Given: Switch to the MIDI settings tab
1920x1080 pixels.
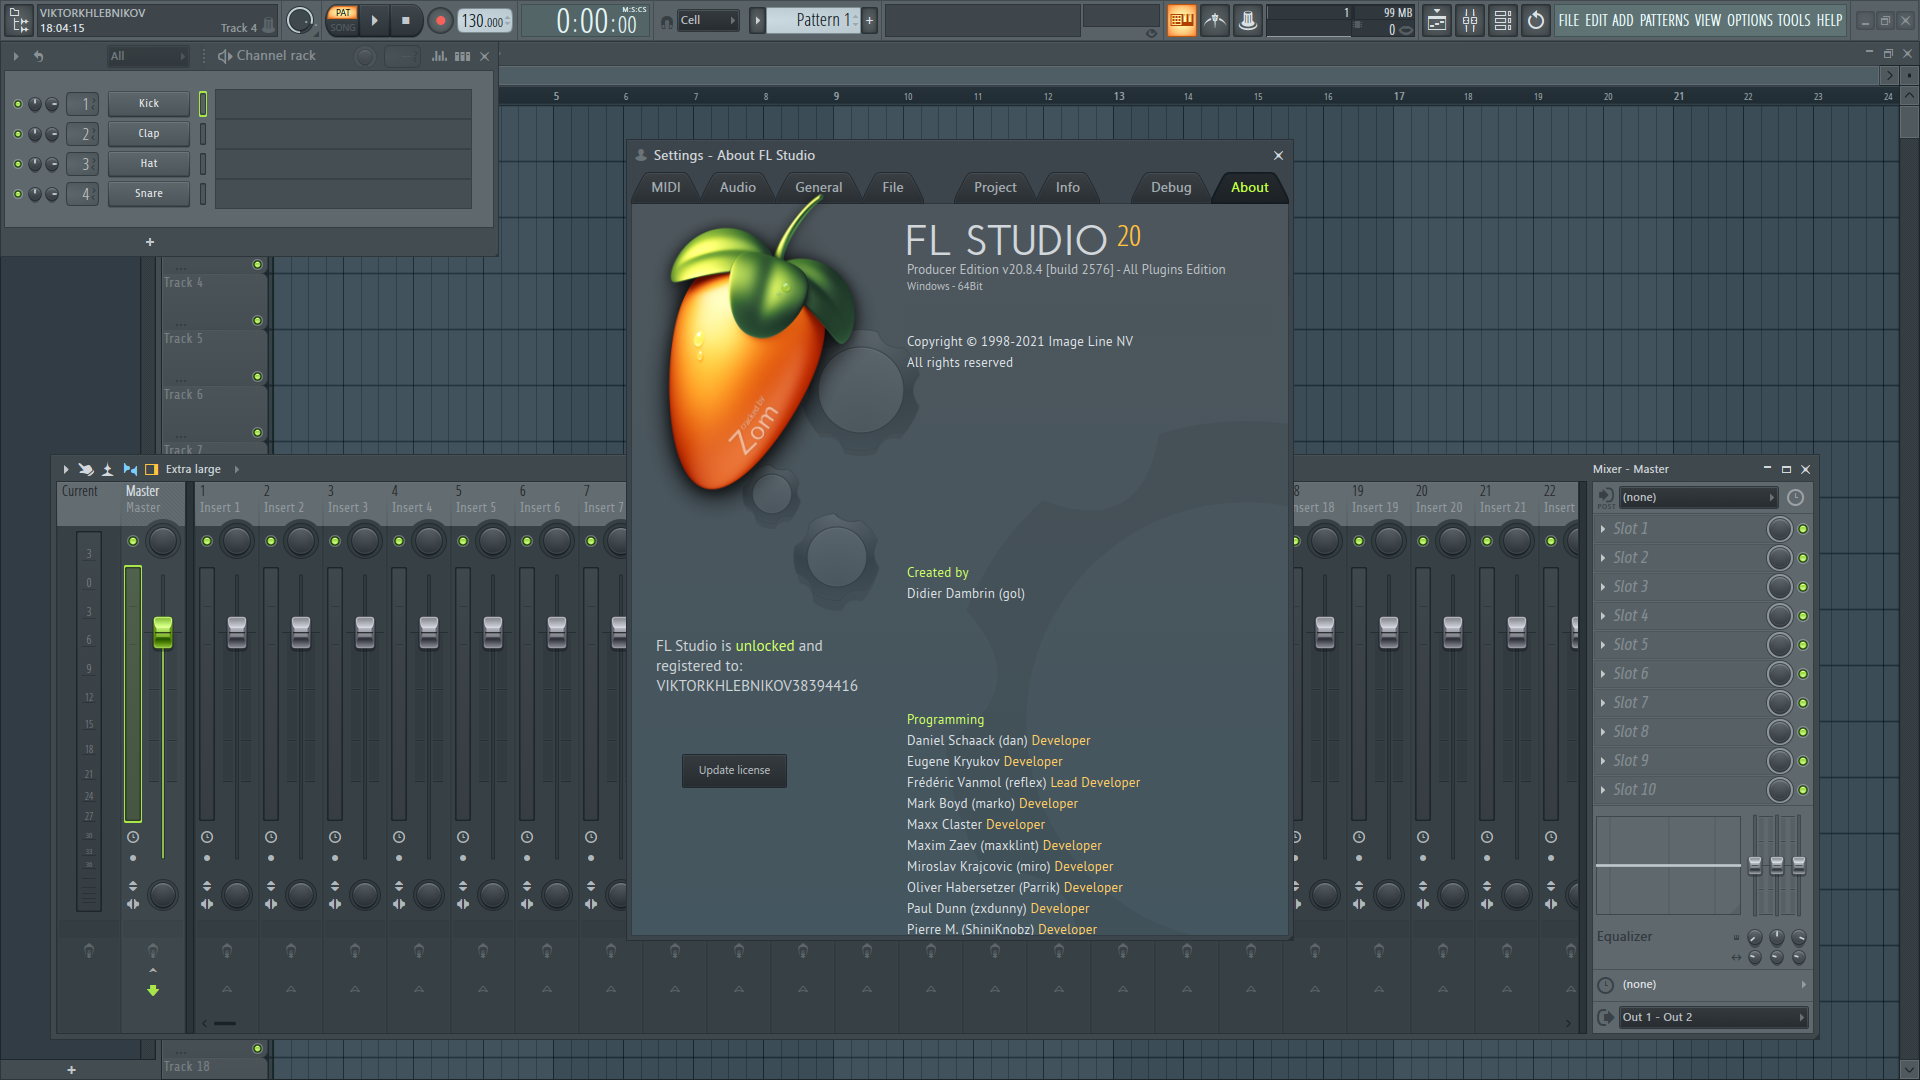Looking at the screenshot, I should 664,187.
